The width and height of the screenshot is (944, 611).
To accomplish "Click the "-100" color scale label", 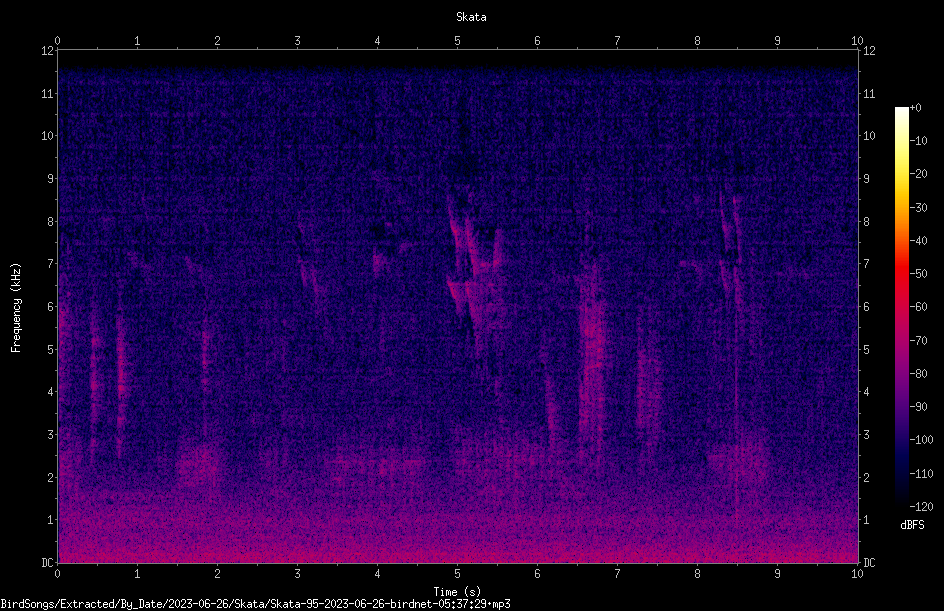I will coord(922,440).
